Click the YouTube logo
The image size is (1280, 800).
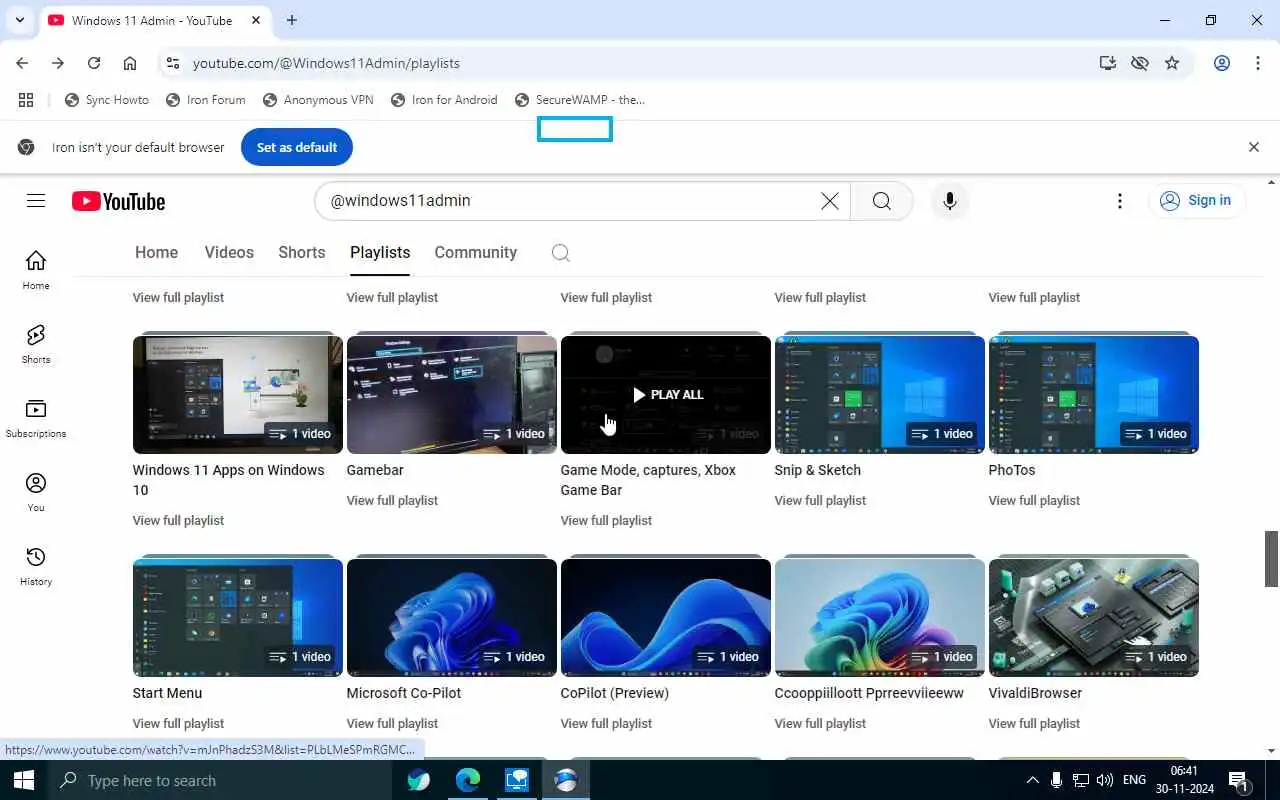click(118, 201)
